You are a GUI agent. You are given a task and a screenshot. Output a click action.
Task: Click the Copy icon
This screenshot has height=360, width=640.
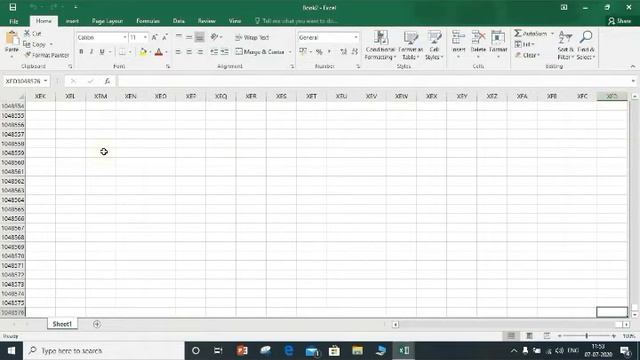27,44
